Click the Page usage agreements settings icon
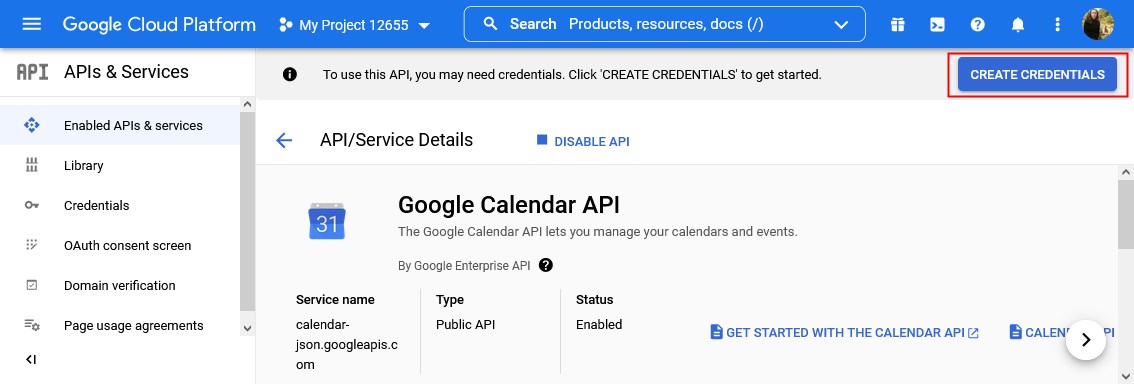The image size is (1134, 384). point(32,325)
